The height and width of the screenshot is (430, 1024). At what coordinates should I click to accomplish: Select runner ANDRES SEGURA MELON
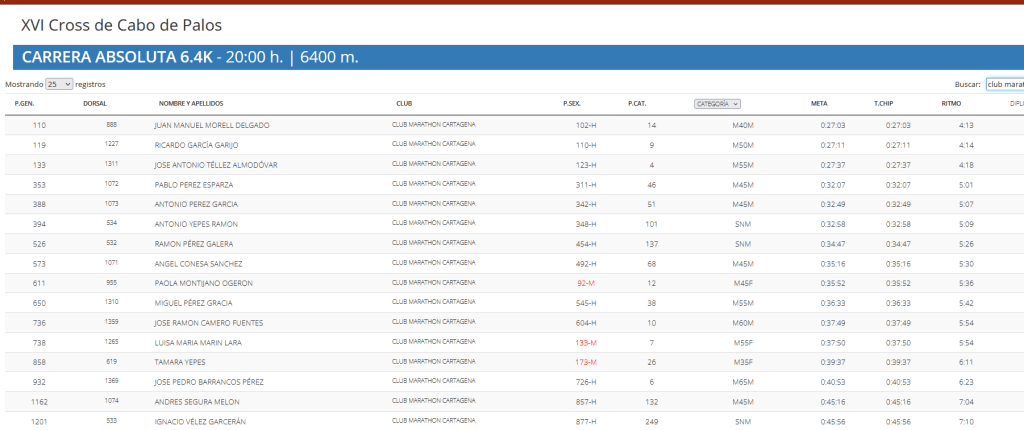(x=197, y=402)
